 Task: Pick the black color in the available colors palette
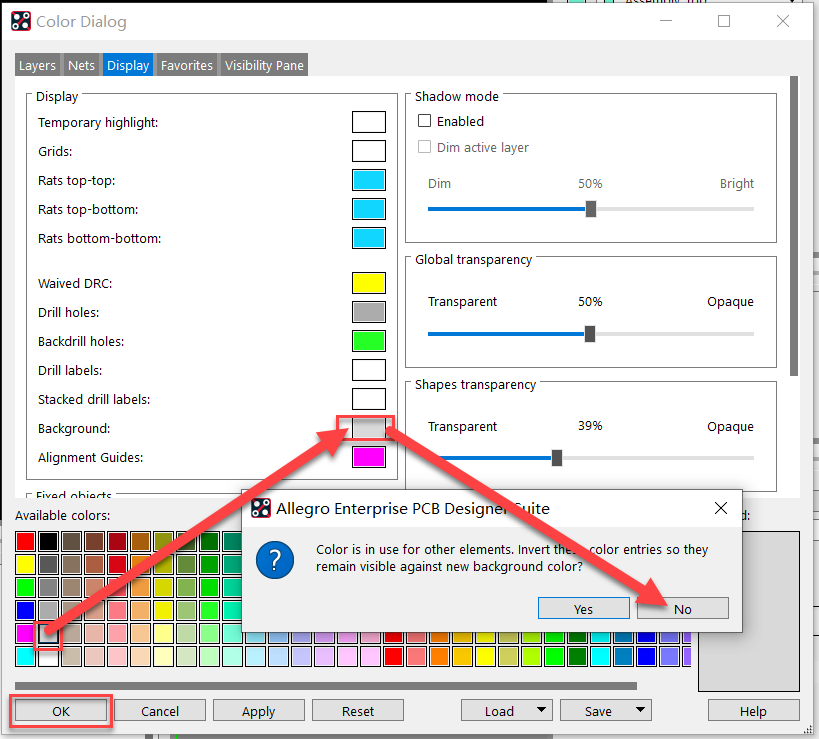click(48, 542)
